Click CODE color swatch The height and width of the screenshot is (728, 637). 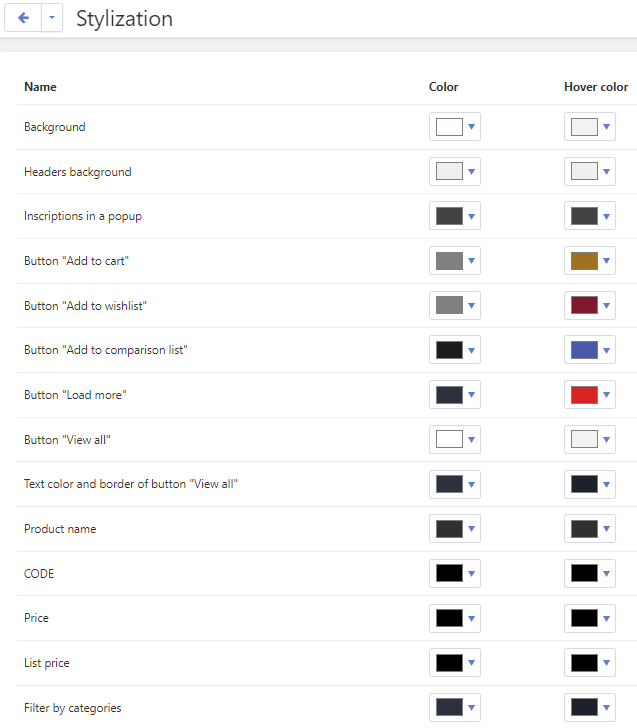[x=449, y=573]
